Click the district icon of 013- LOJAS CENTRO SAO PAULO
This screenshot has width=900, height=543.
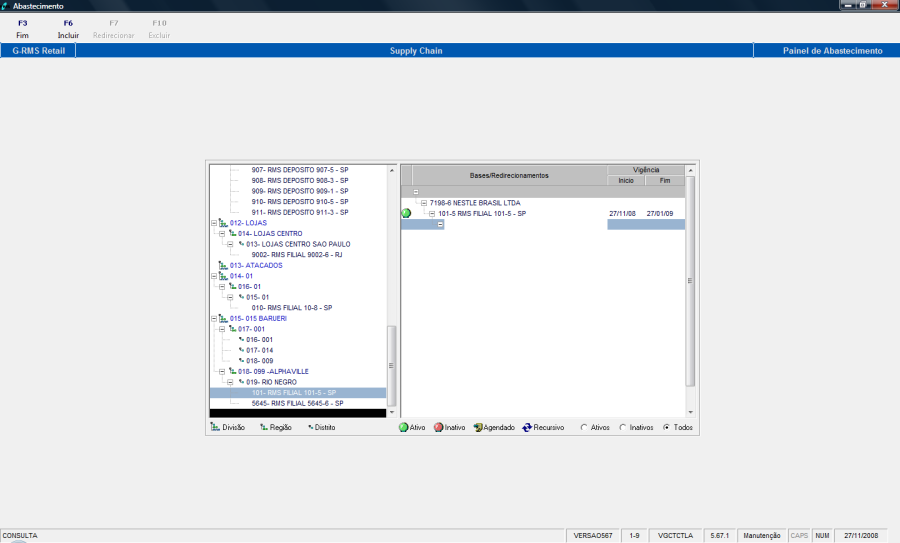[242, 244]
